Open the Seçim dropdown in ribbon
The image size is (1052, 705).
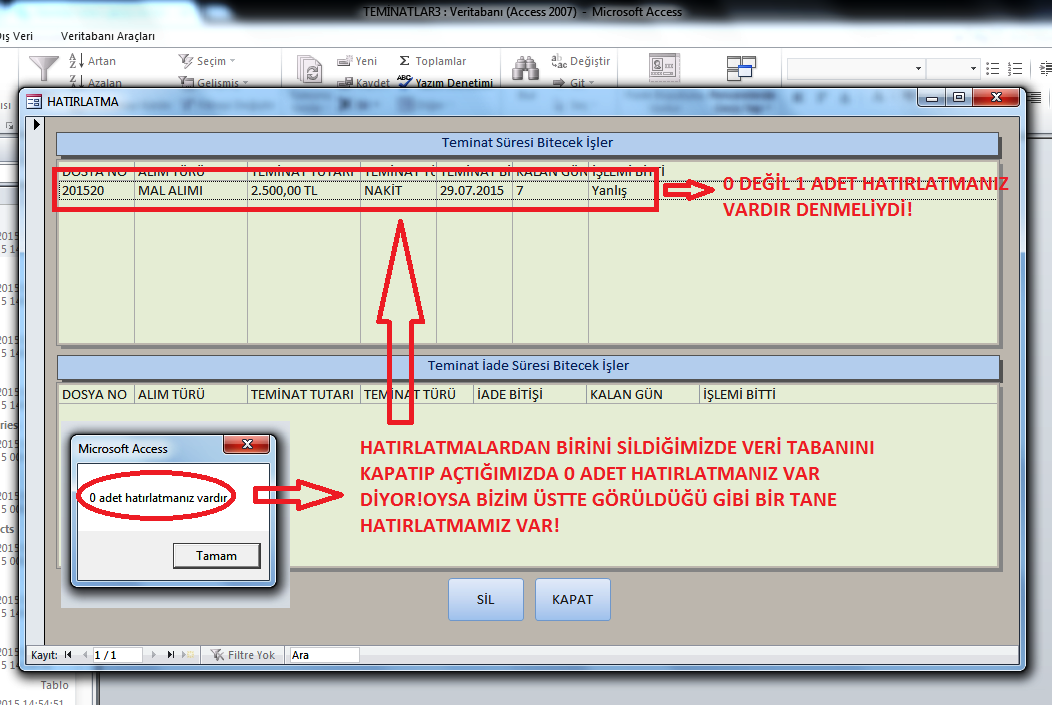(209, 61)
